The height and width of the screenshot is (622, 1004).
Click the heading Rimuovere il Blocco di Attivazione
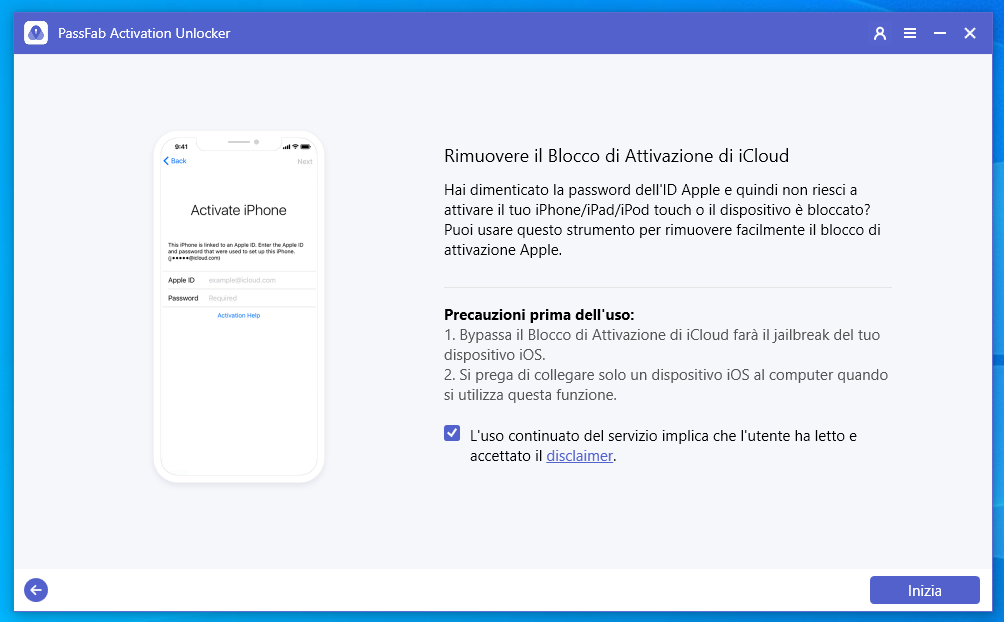pos(617,156)
